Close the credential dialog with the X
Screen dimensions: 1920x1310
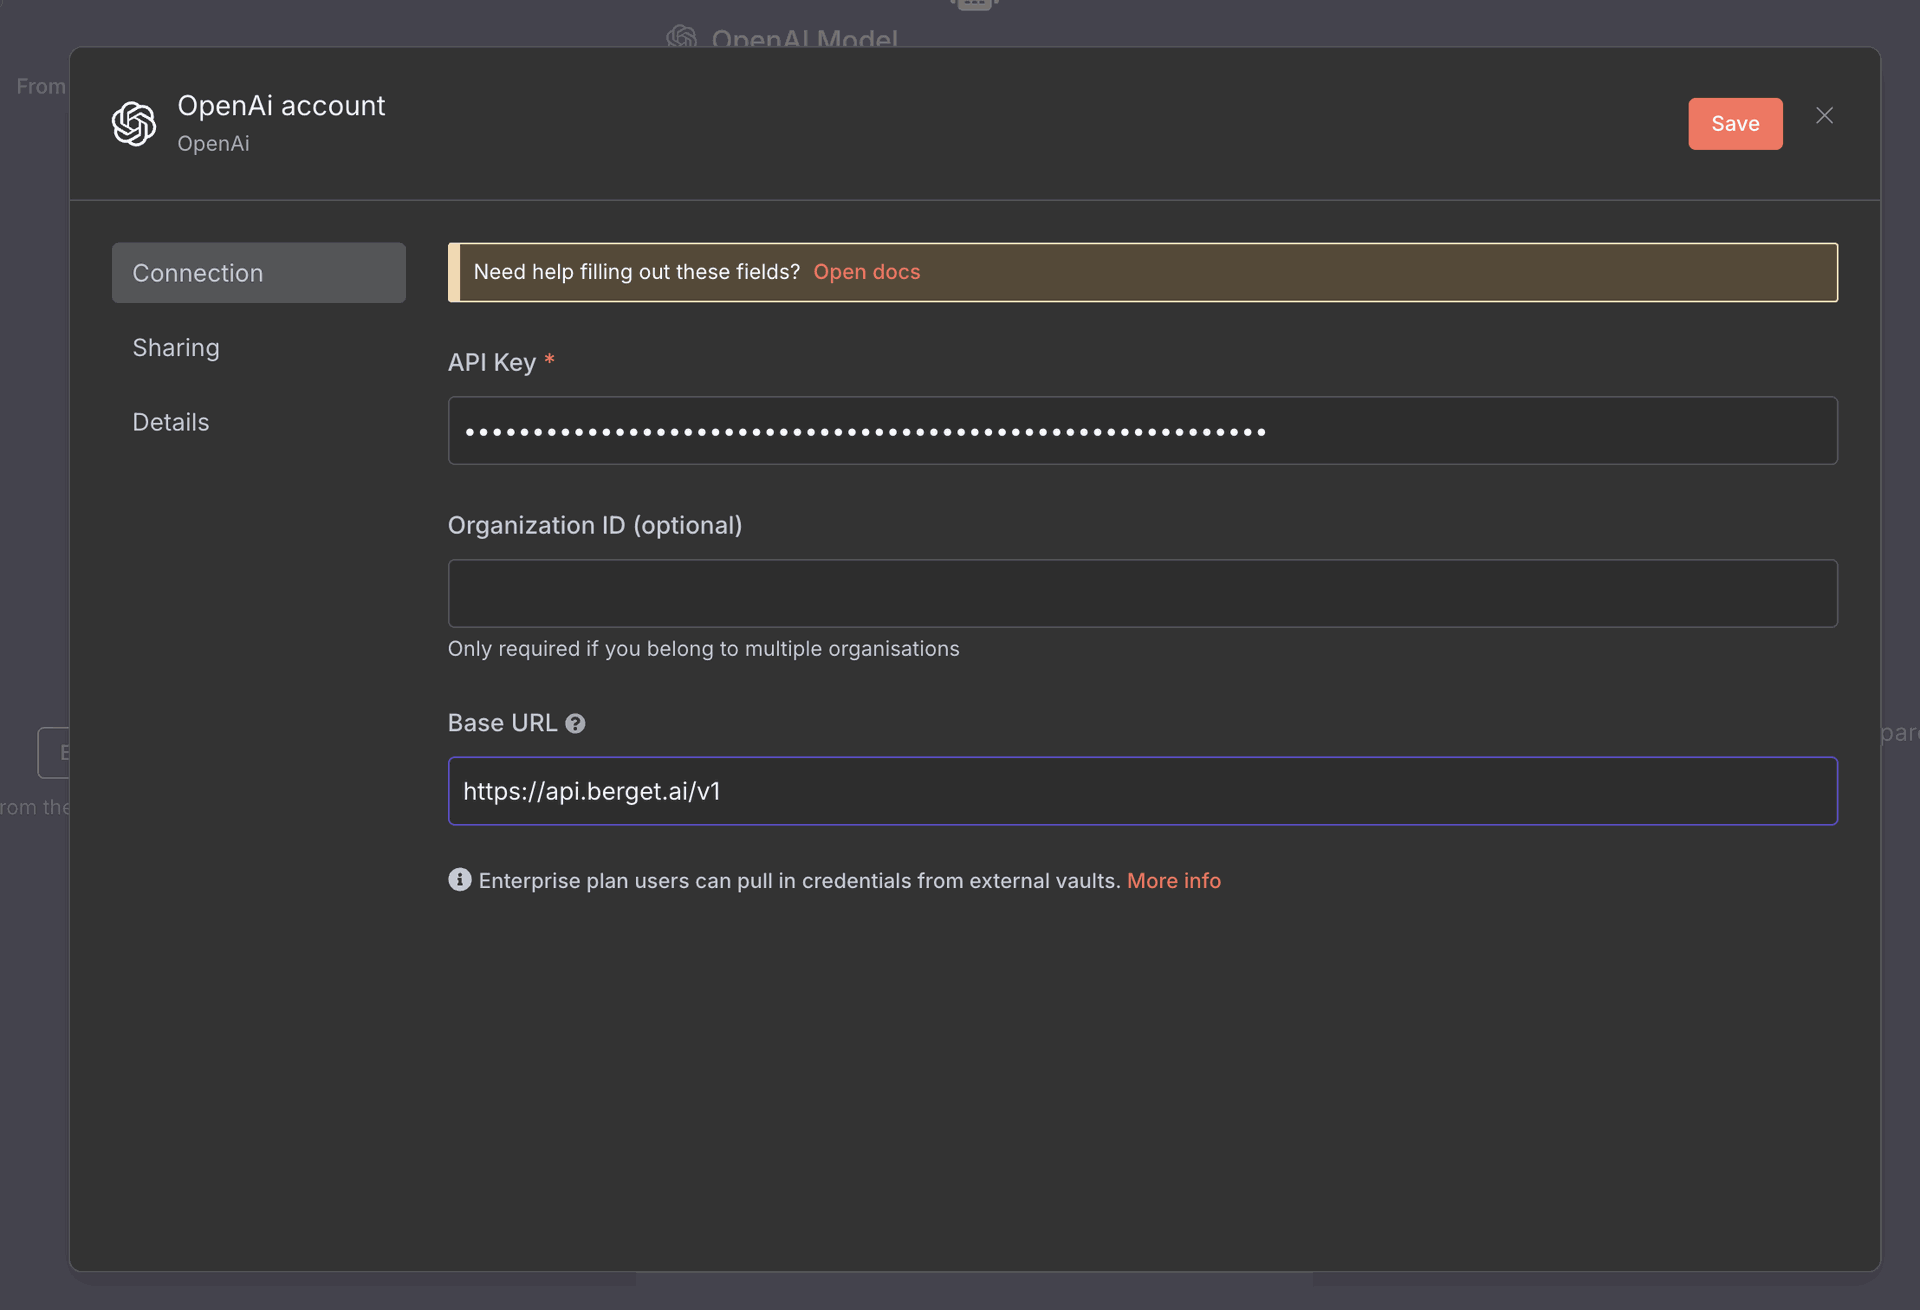point(1824,116)
